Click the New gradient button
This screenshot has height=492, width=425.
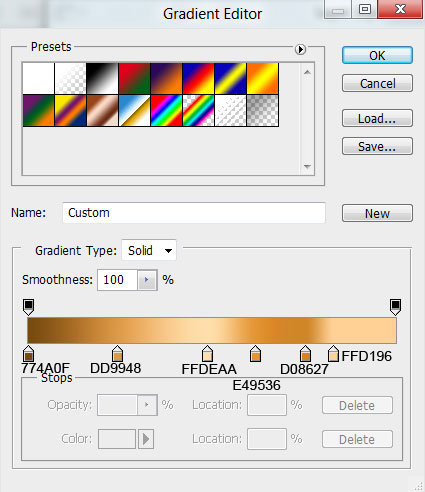click(377, 213)
